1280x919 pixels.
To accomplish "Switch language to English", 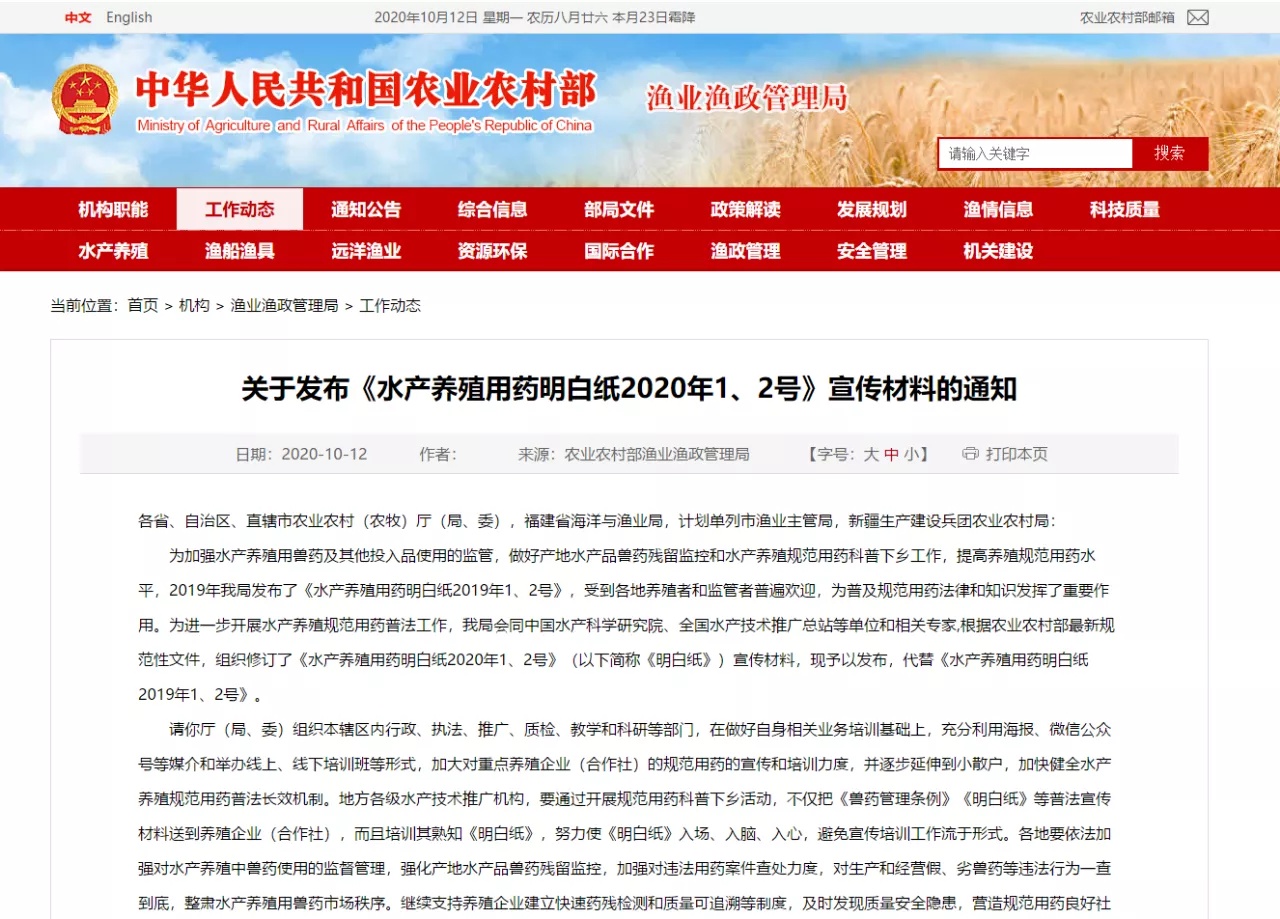I will click(x=129, y=17).
